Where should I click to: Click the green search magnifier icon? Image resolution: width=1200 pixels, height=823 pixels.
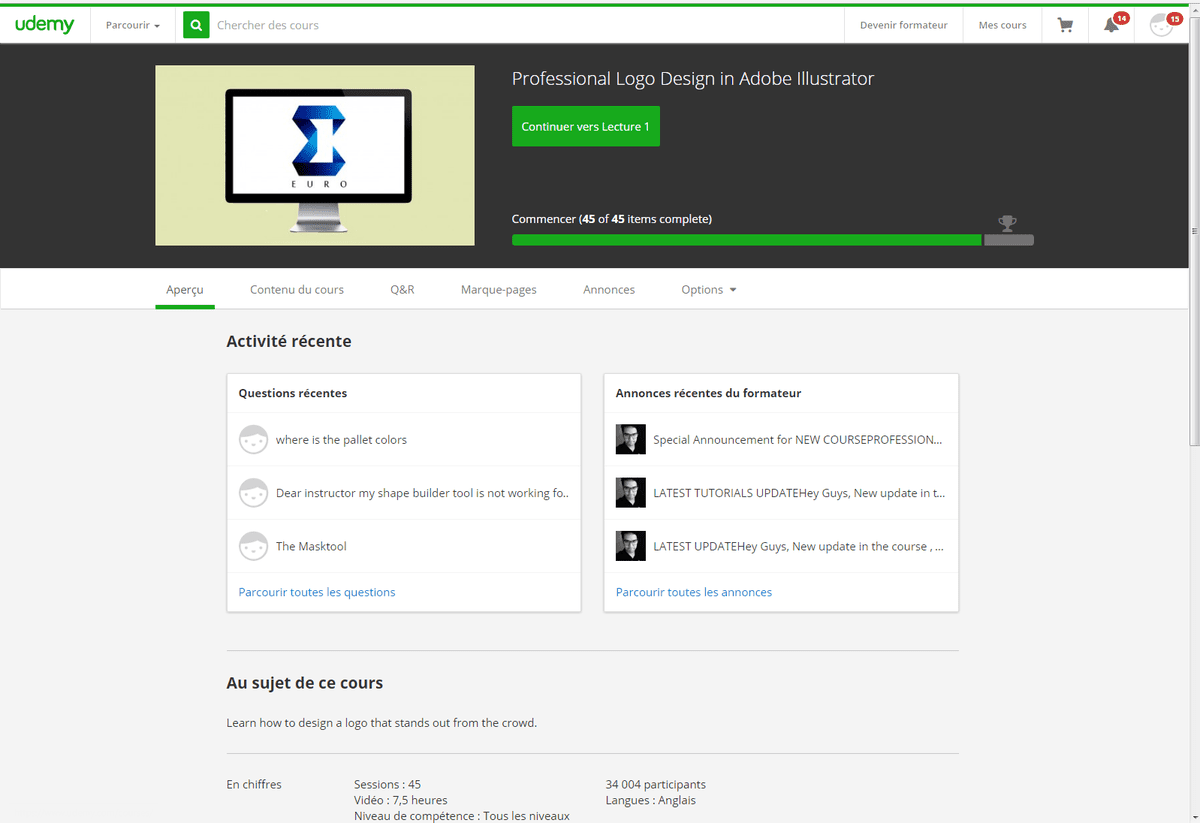pos(196,25)
